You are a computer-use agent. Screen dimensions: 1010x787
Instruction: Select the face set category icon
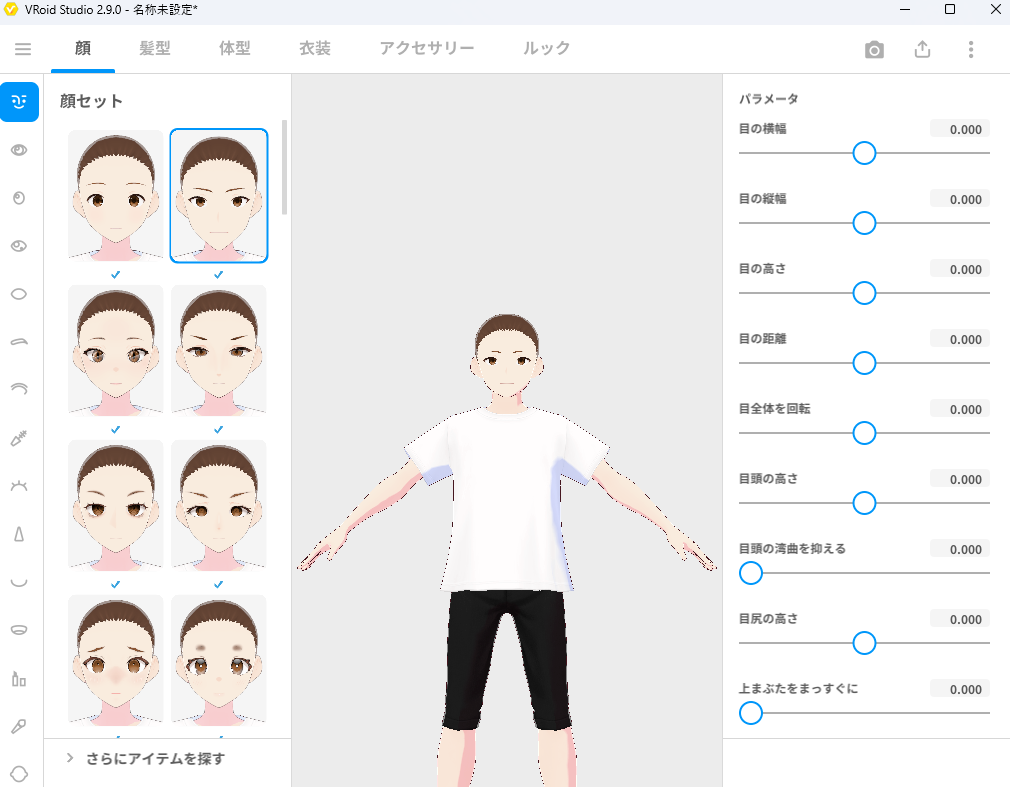point(19,102)
